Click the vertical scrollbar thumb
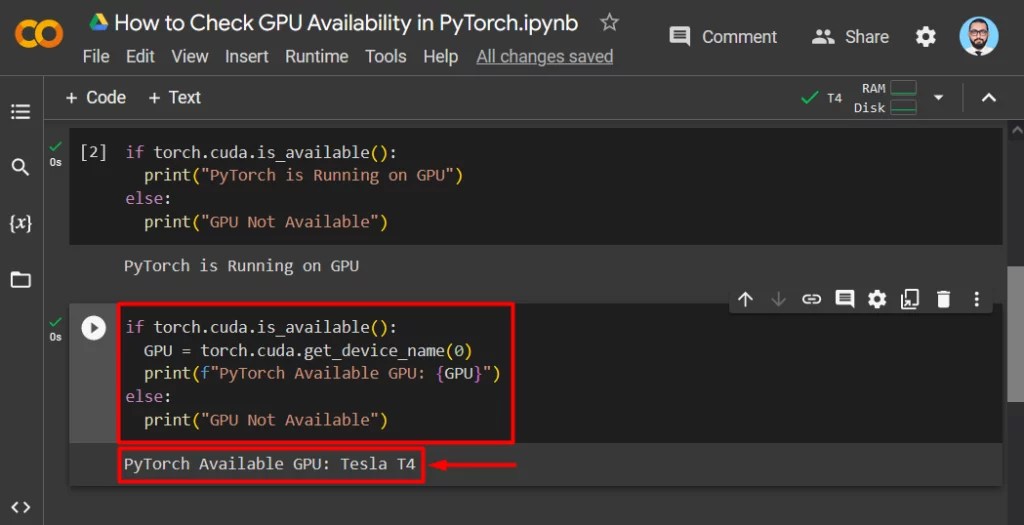This screenshot has height=525, width=1024. coord(1016,334)
